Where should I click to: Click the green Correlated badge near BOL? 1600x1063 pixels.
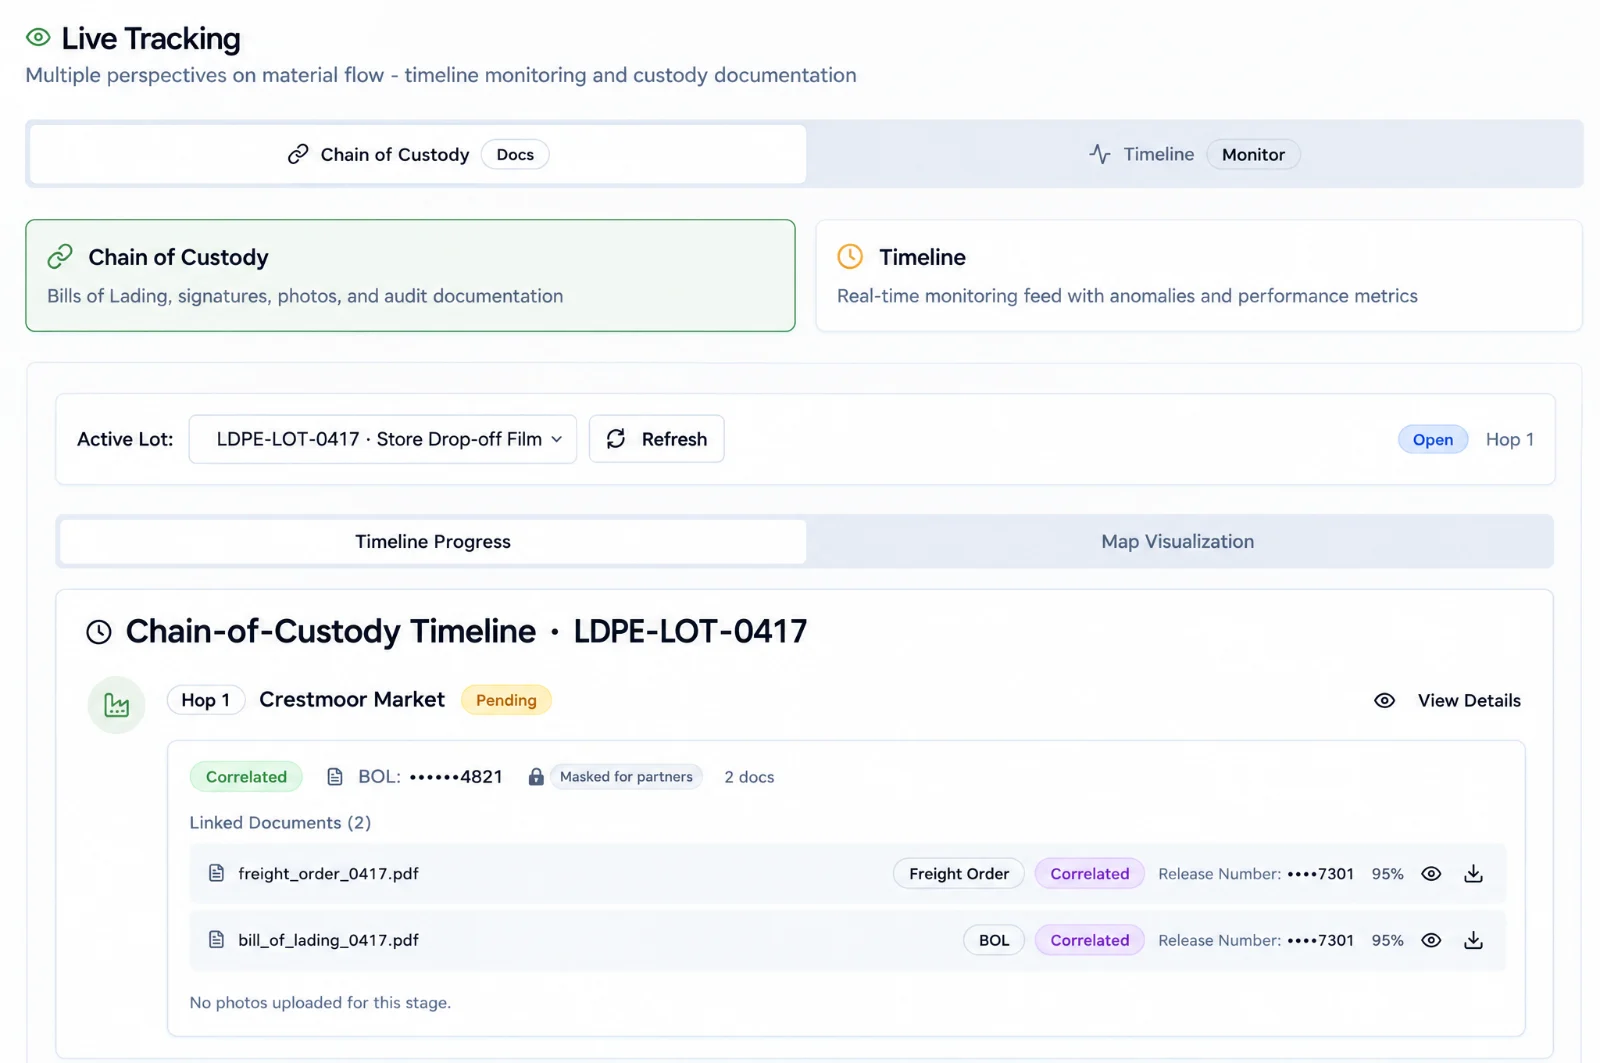pyautogui.click(x=246, y=777)
